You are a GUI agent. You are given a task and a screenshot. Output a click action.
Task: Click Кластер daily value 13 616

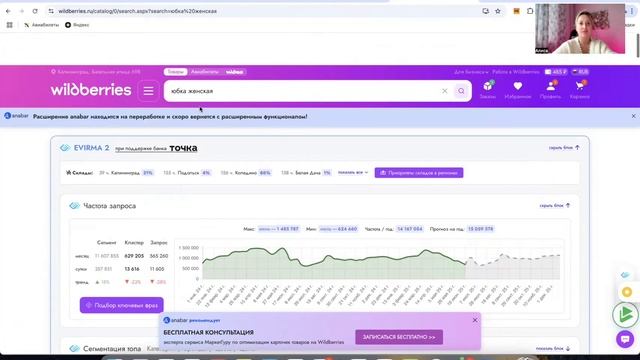click(x=132, y=269)
